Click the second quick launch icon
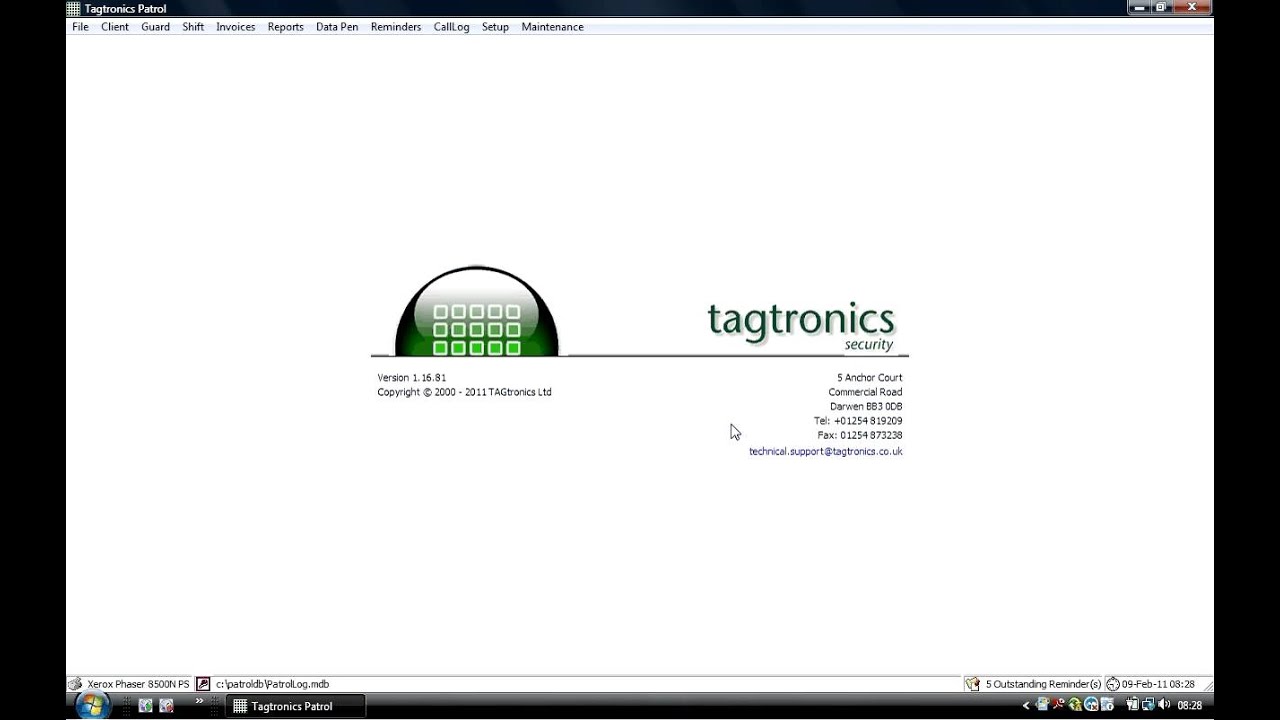The image size is (1280, 720). [x=166, y=706]
